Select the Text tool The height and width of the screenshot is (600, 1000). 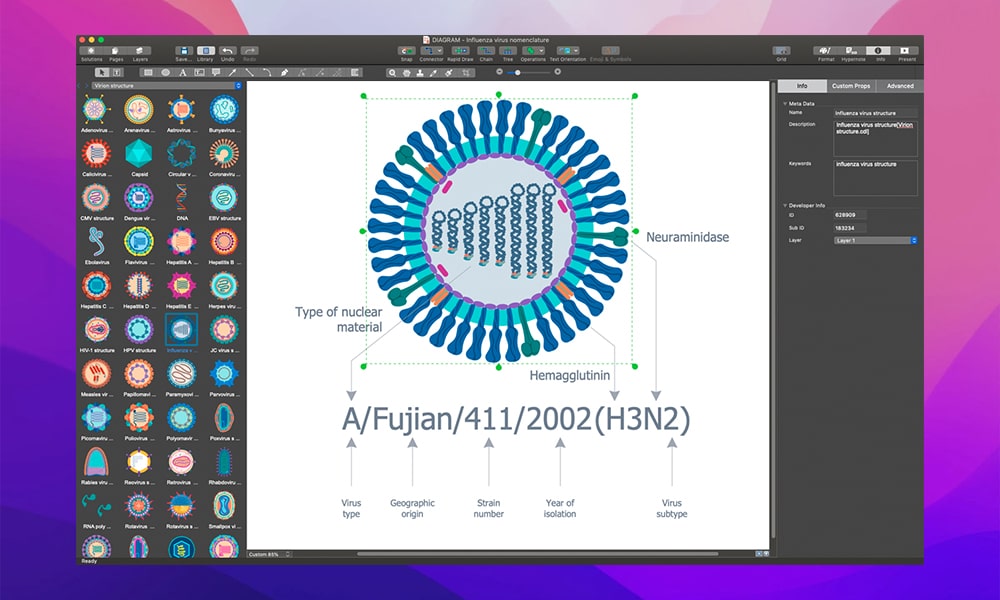pos(183,73)
